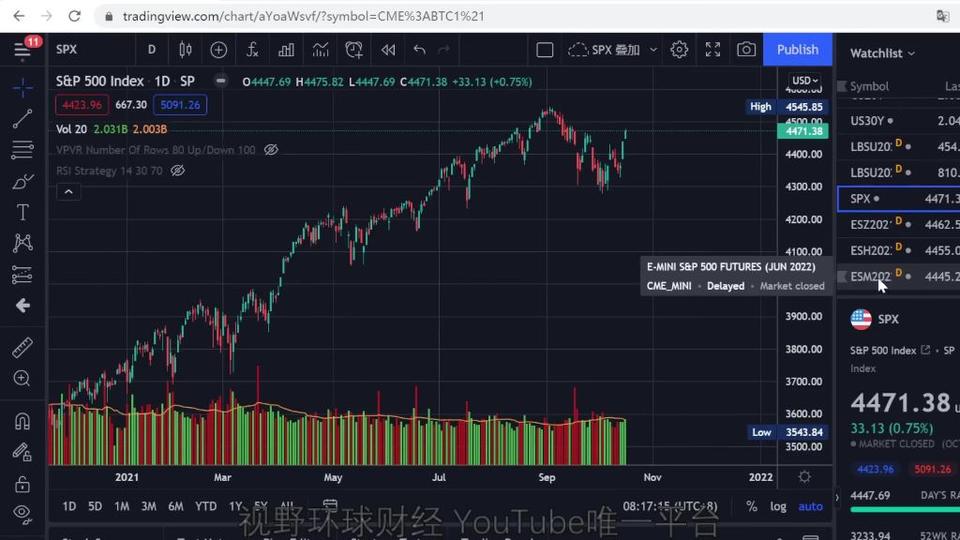
Task: Toggle magnet mode
Action: coord(22,421)
